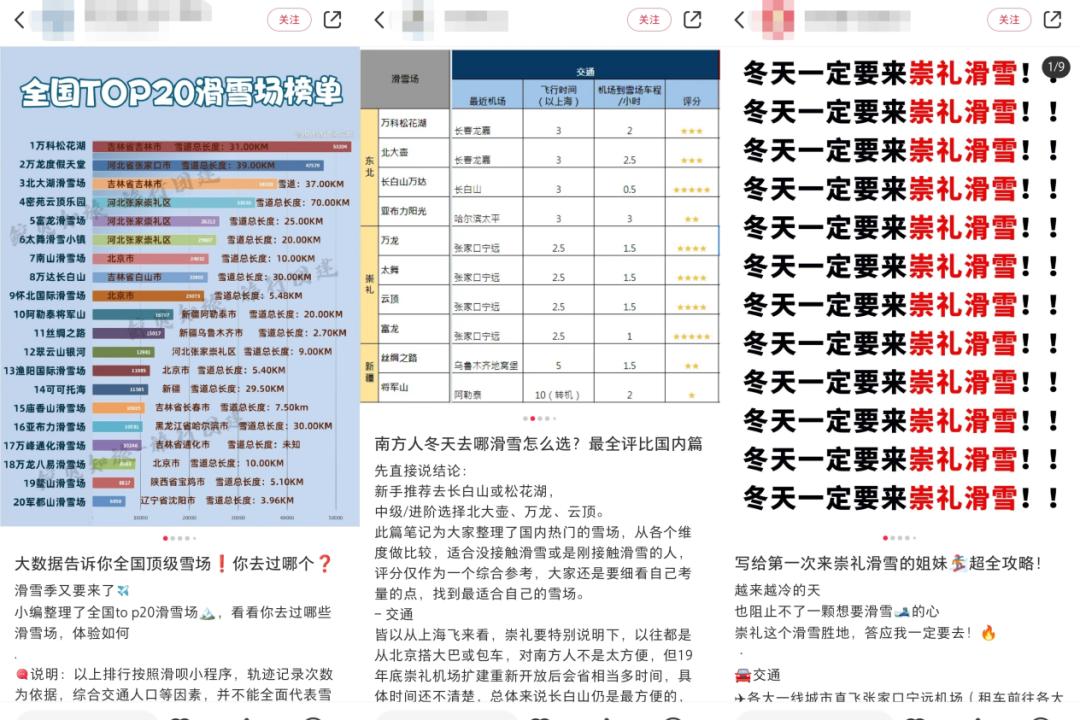Click the – 交通 subheading in the 南方人 post
The height and width of the screenshot is (720, 1080).
pos(394,614)
